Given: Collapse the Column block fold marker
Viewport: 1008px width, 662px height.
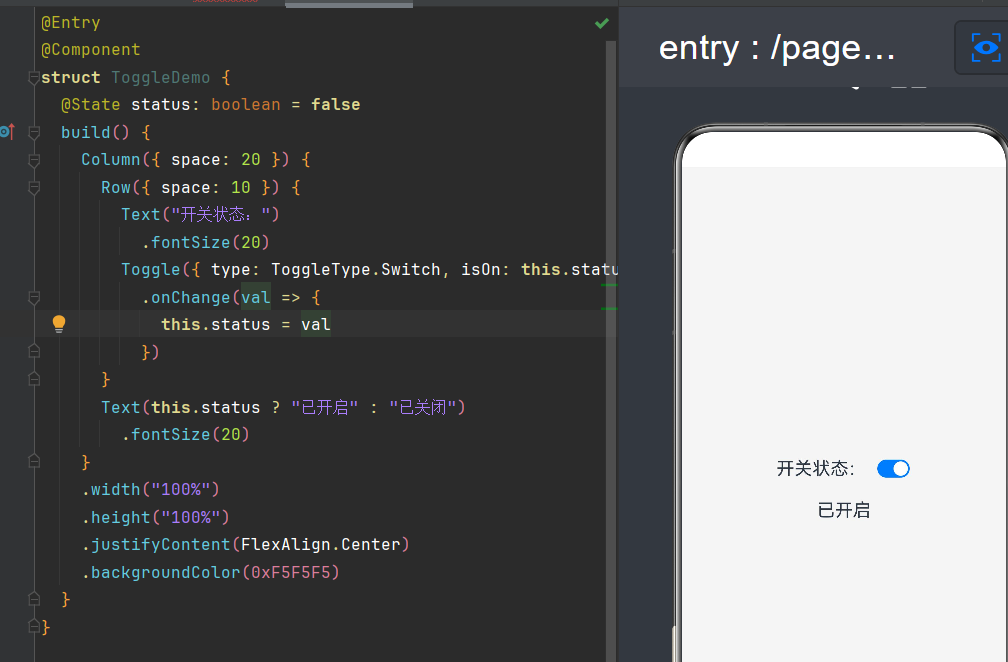Looking at the screenshot, I should [x=34, y=160].
